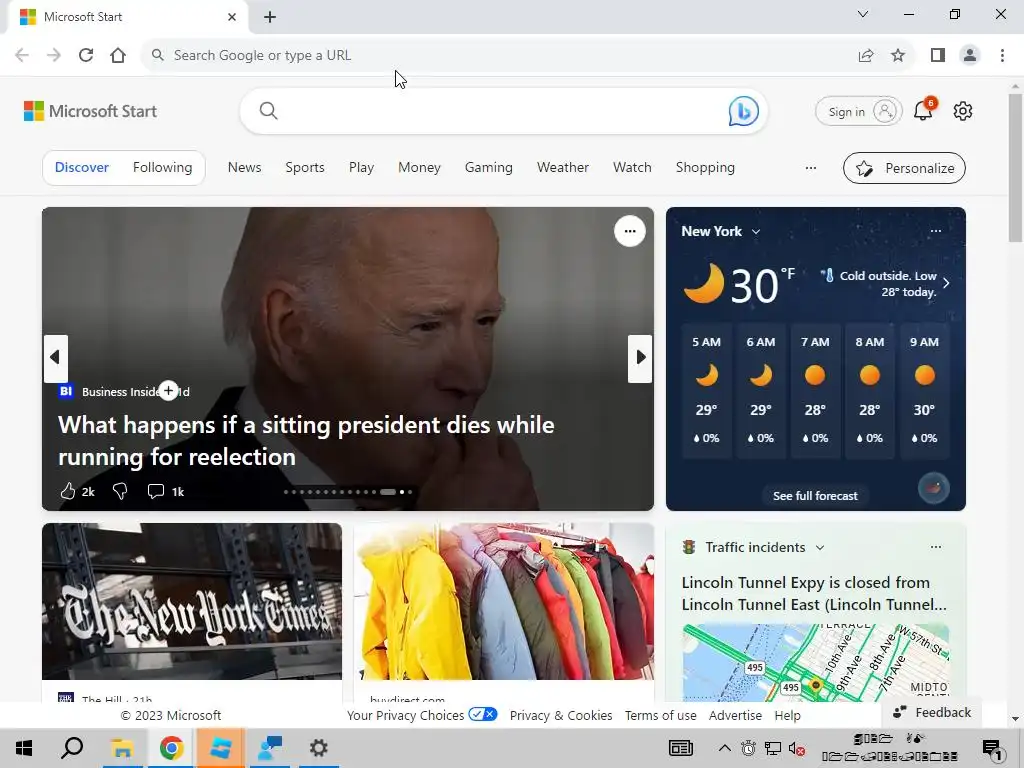Bookmark this tab with star icon

click(x=898, y=56)
